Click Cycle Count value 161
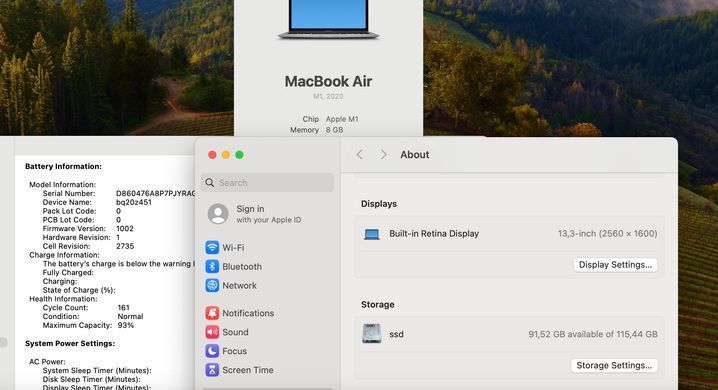Screen dimensions: 718x390 click(123, 308)
